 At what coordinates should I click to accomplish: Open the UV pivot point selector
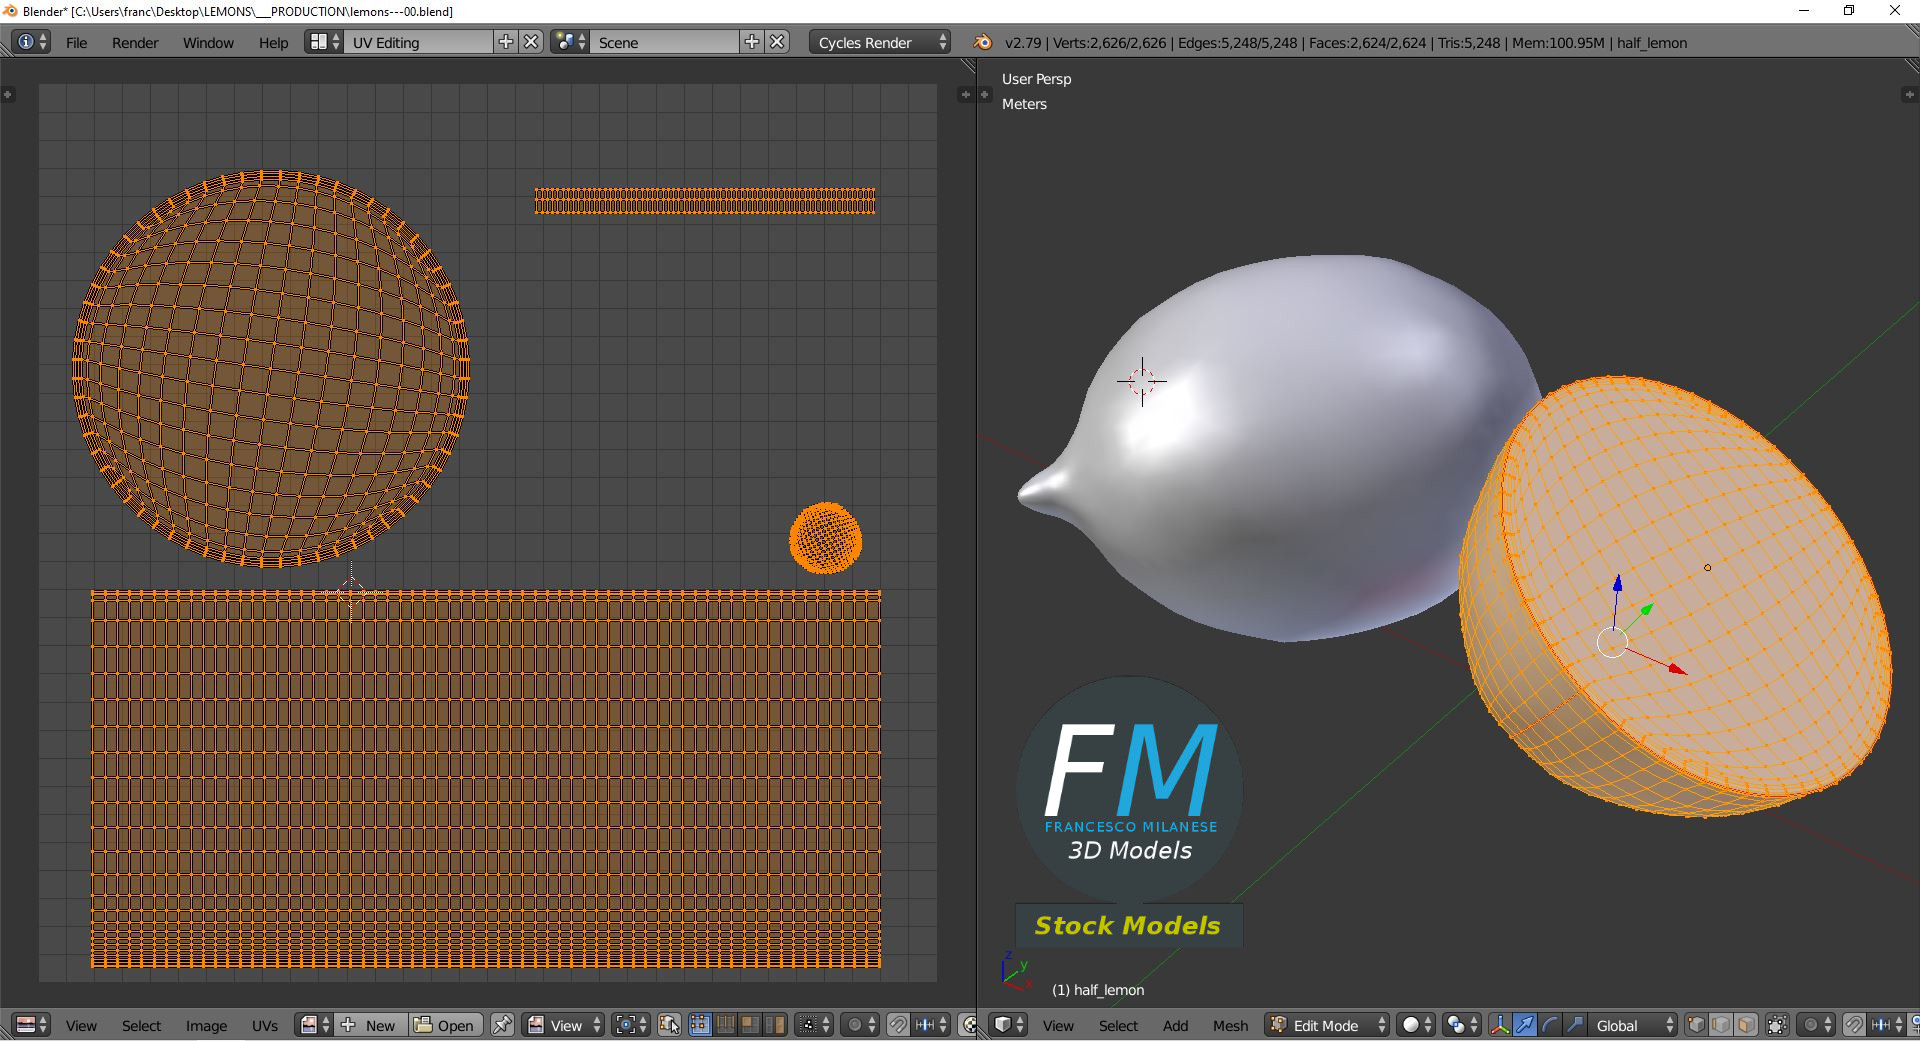click(631, 1025)
